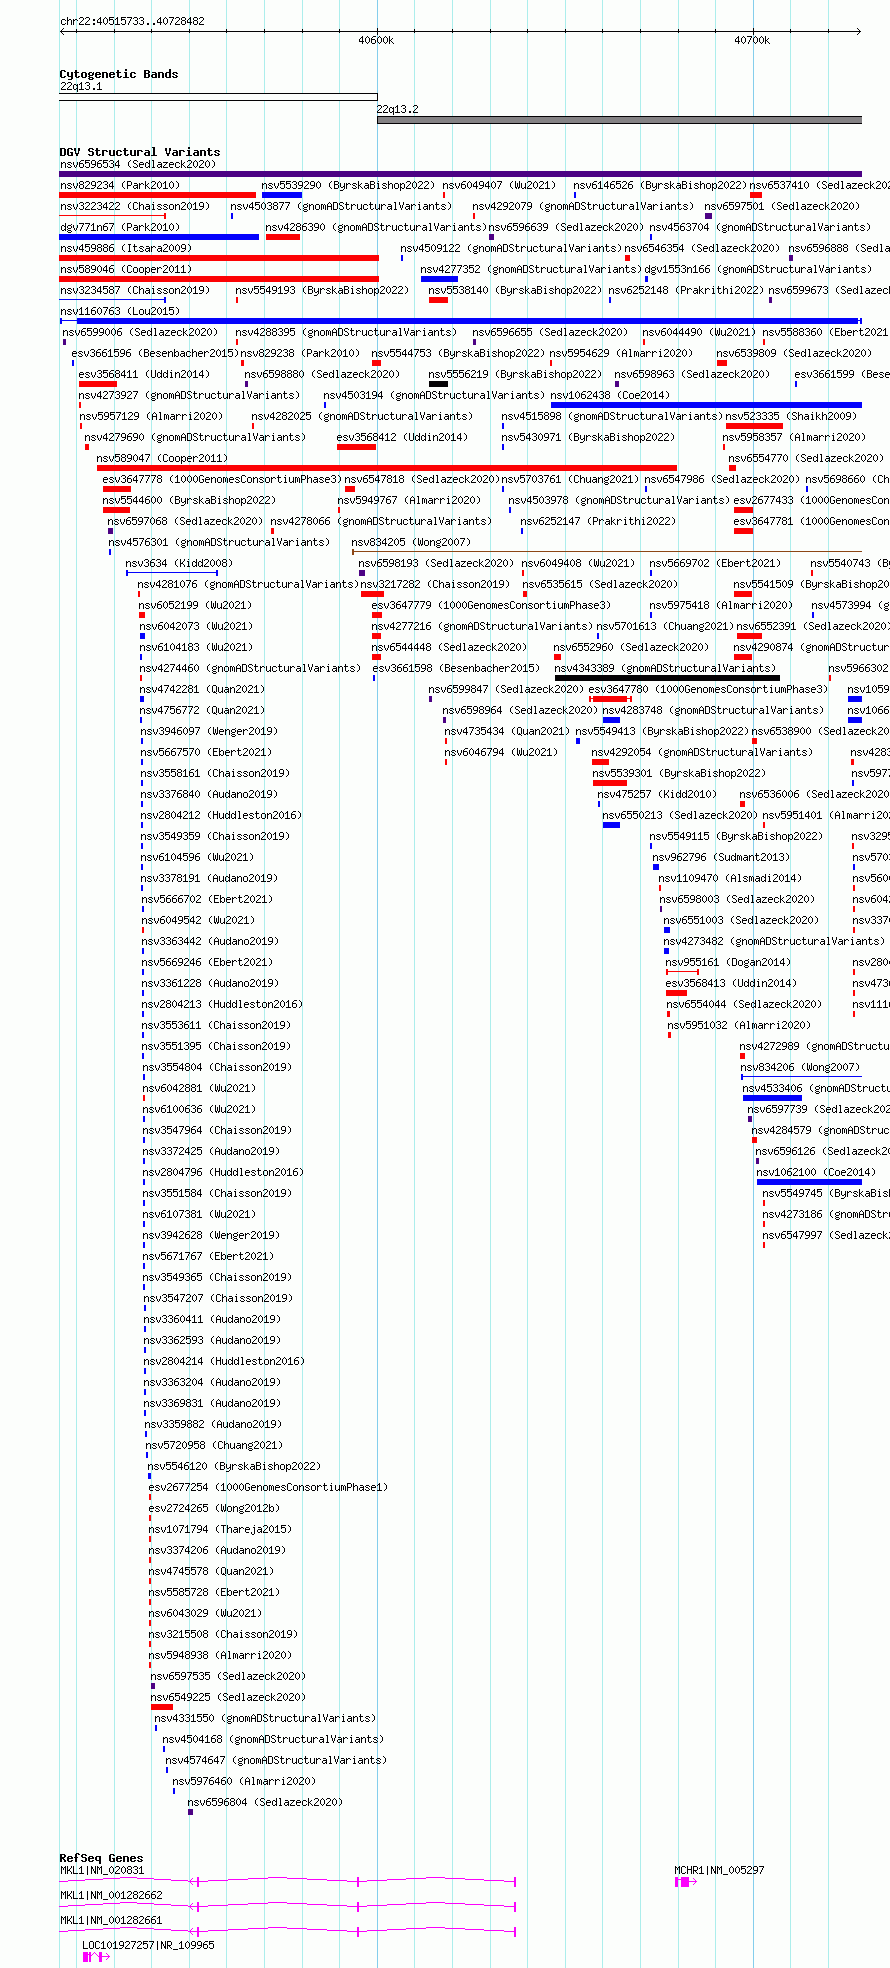Open nsv459886 (Itsara2009) variant
The height and width of the screenshot is (1968, 890).
(x=125, y=248)
